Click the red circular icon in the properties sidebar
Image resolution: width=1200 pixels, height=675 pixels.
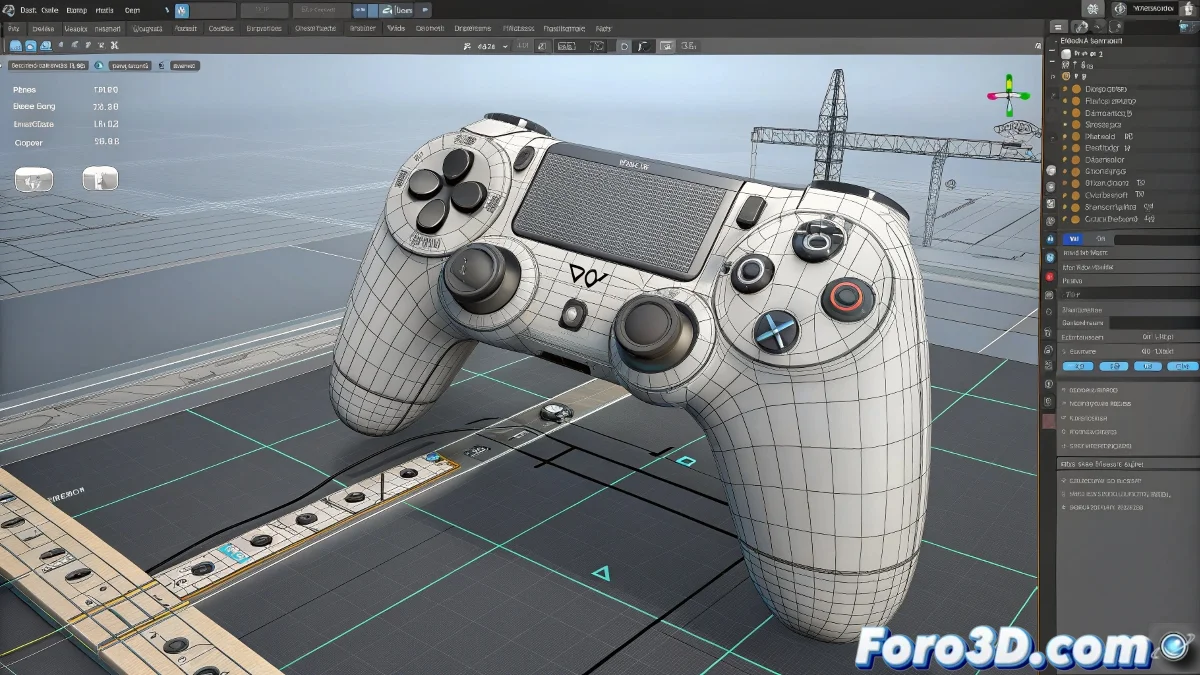click(x=1049, y=275)
